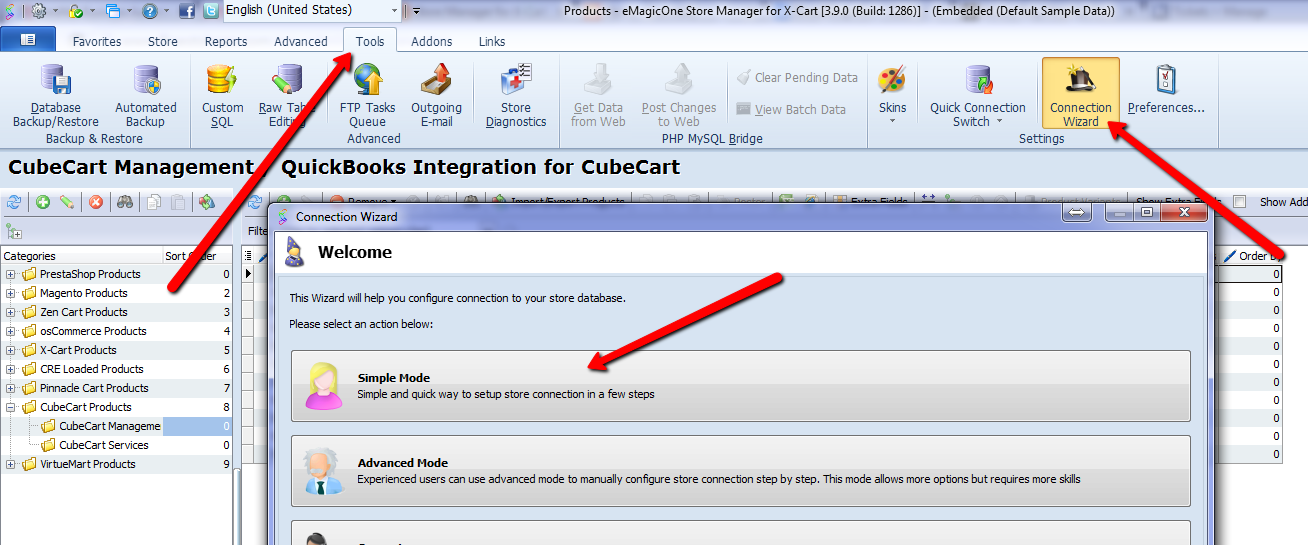Choose Advanced Mode in the wizard
Screen dimensions: 1308x545
tap(741, 471)
